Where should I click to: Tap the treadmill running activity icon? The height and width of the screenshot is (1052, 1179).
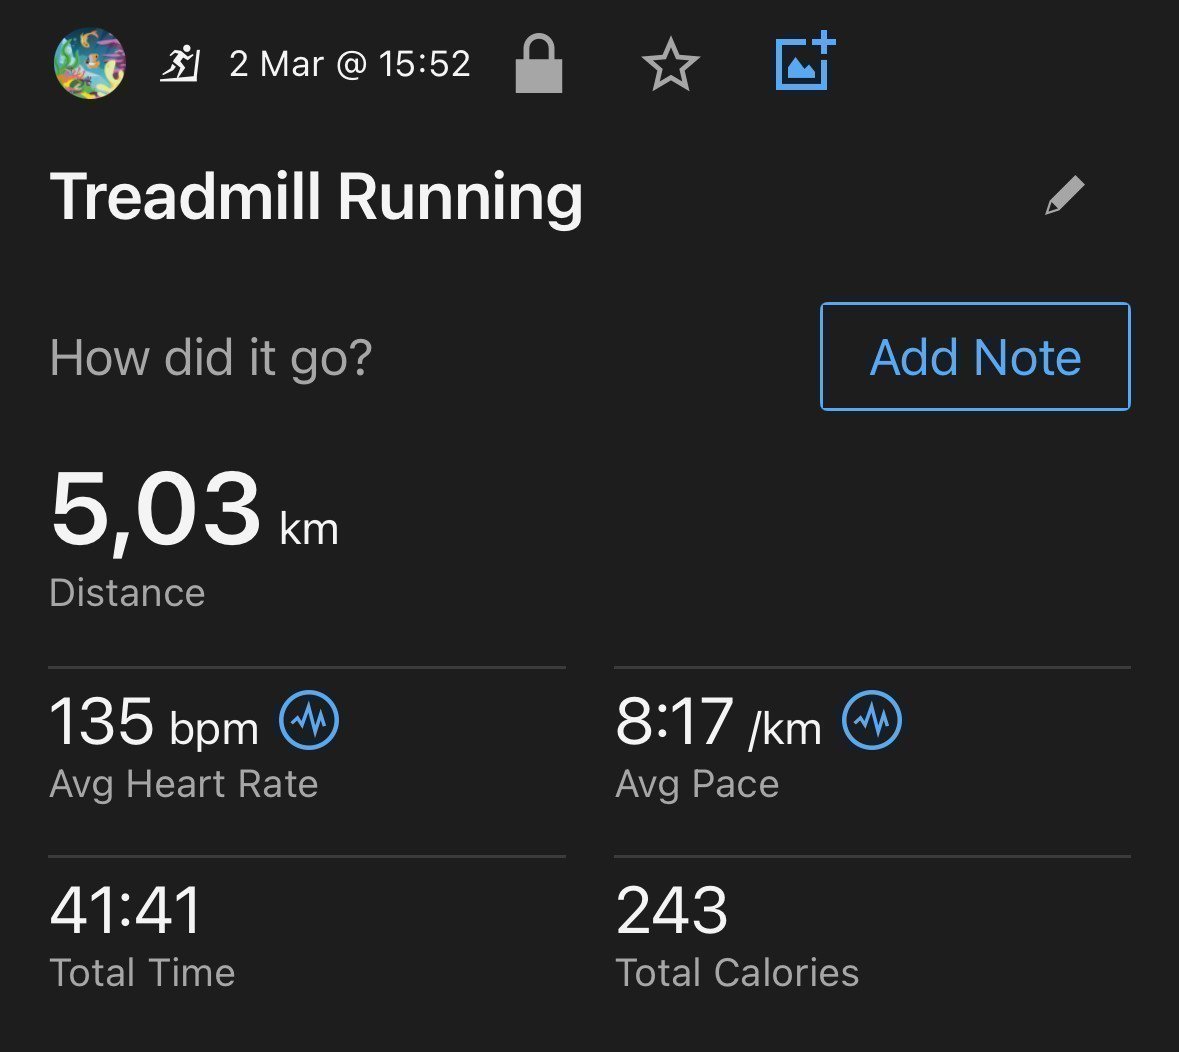pos(180,64)
